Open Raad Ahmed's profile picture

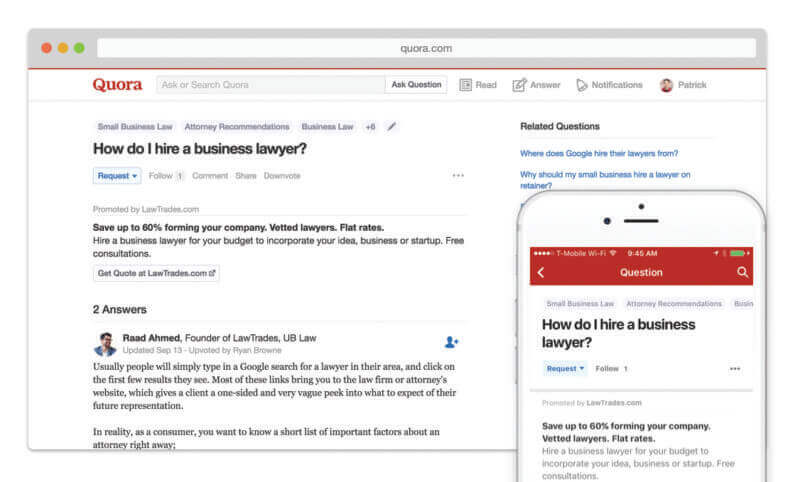pos(105,344)
